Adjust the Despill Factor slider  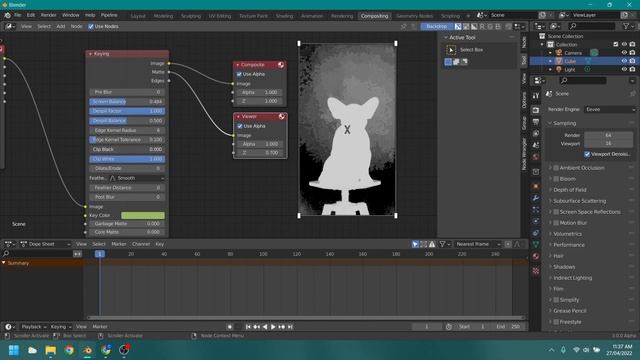pos(127,111)
